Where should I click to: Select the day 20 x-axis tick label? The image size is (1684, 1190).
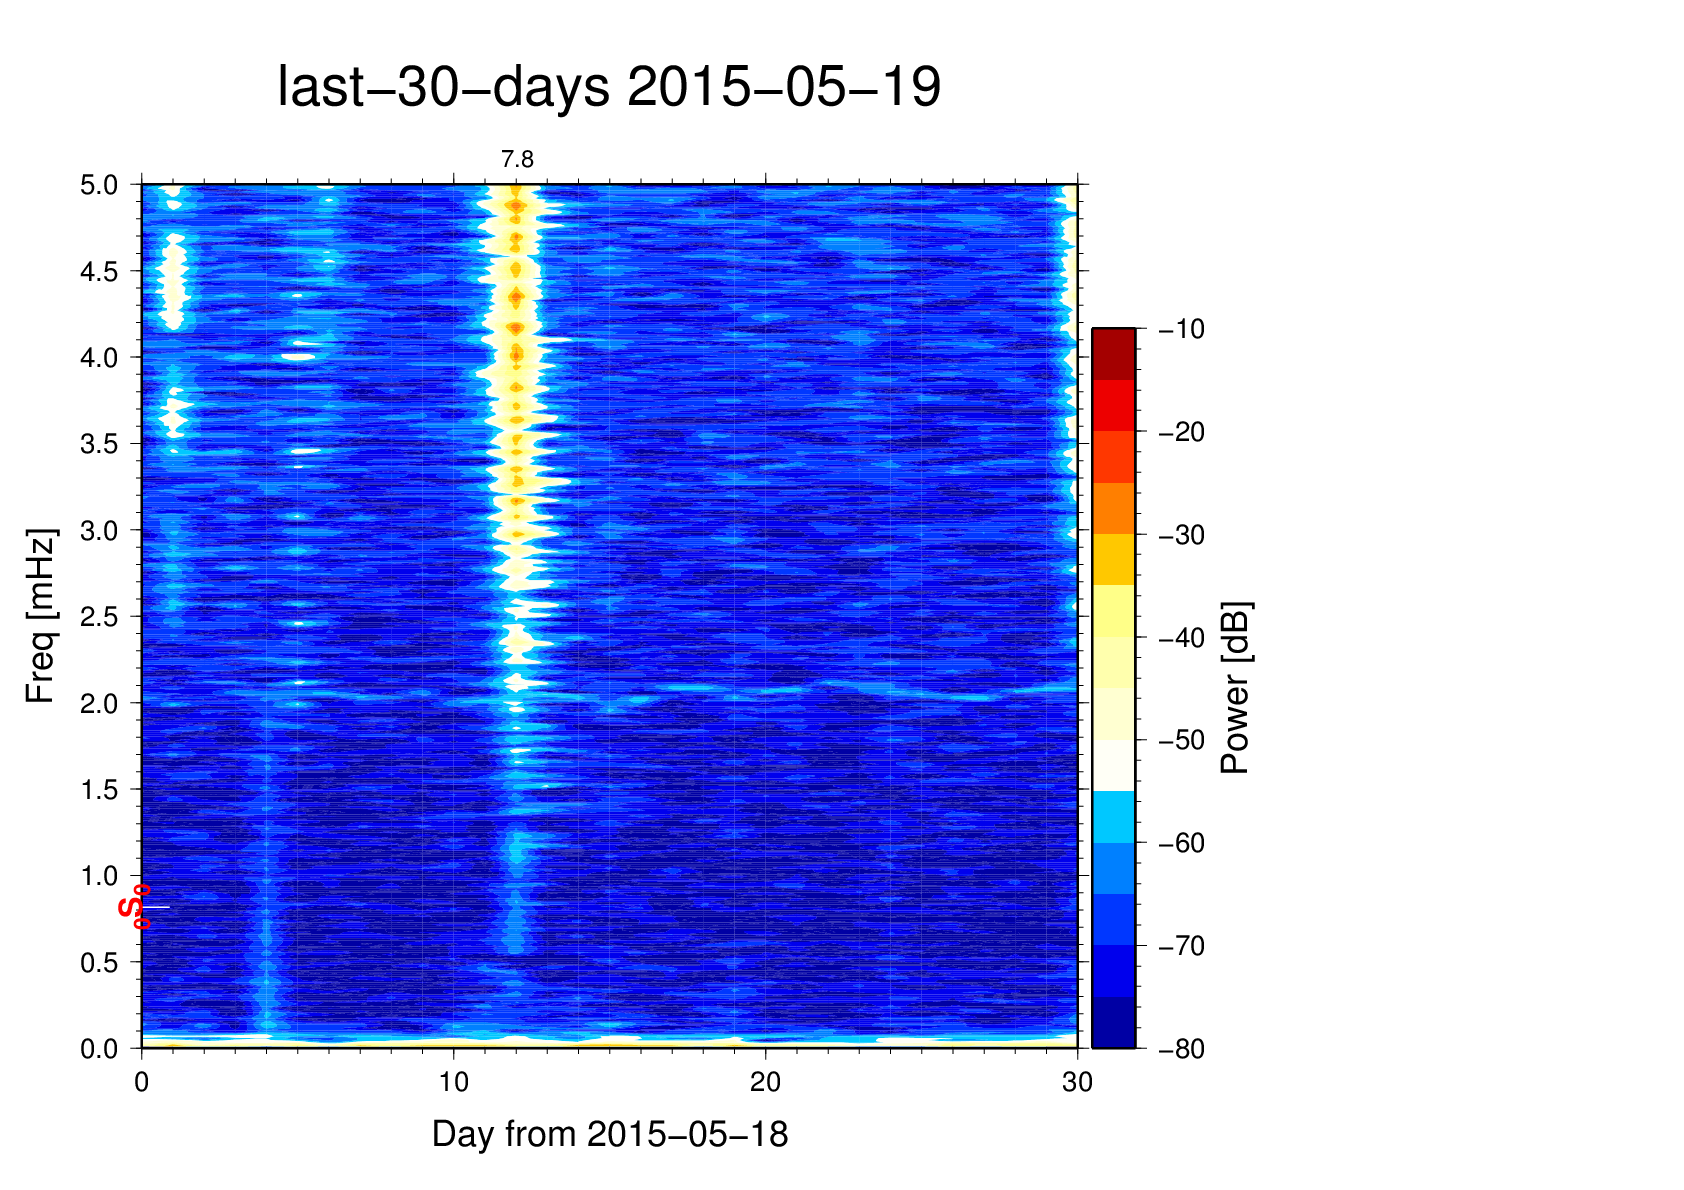pyautogui.click(x=765, y=1082)
